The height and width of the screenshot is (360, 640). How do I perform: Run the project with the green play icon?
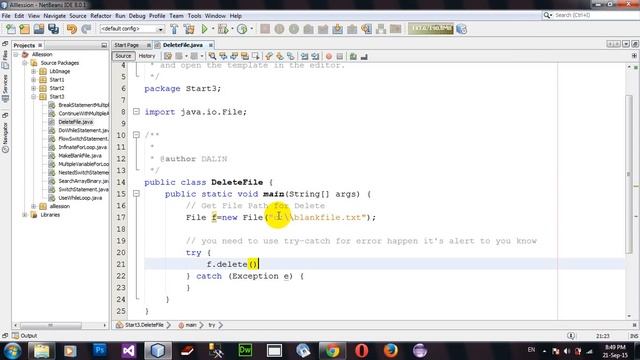coord(204,29)
